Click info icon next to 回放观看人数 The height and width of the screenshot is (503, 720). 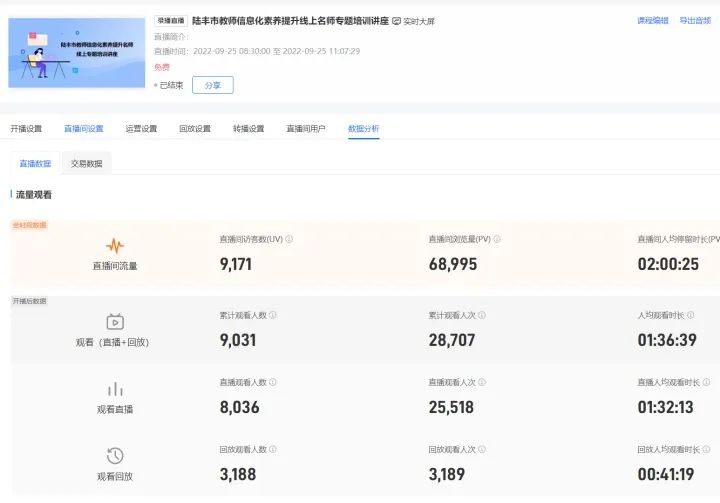(x=272, y=450)
